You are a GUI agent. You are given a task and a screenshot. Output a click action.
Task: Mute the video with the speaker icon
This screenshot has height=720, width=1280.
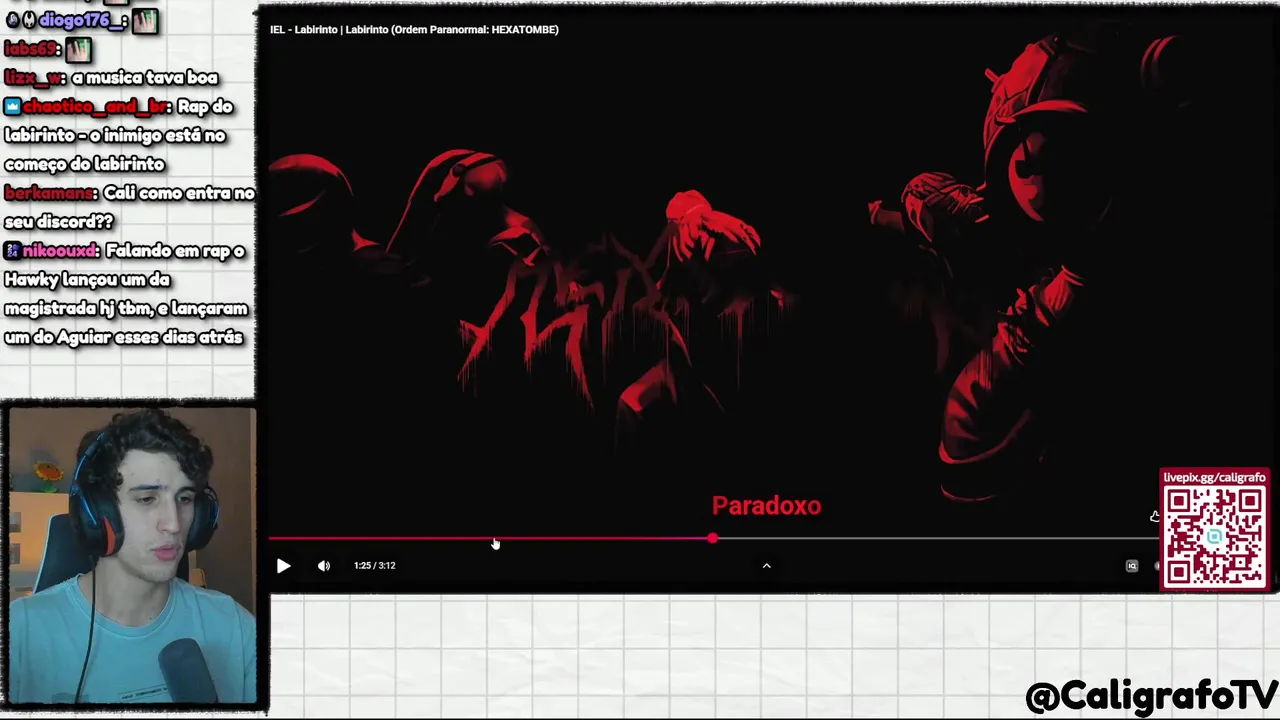click(x=324, y=566)
